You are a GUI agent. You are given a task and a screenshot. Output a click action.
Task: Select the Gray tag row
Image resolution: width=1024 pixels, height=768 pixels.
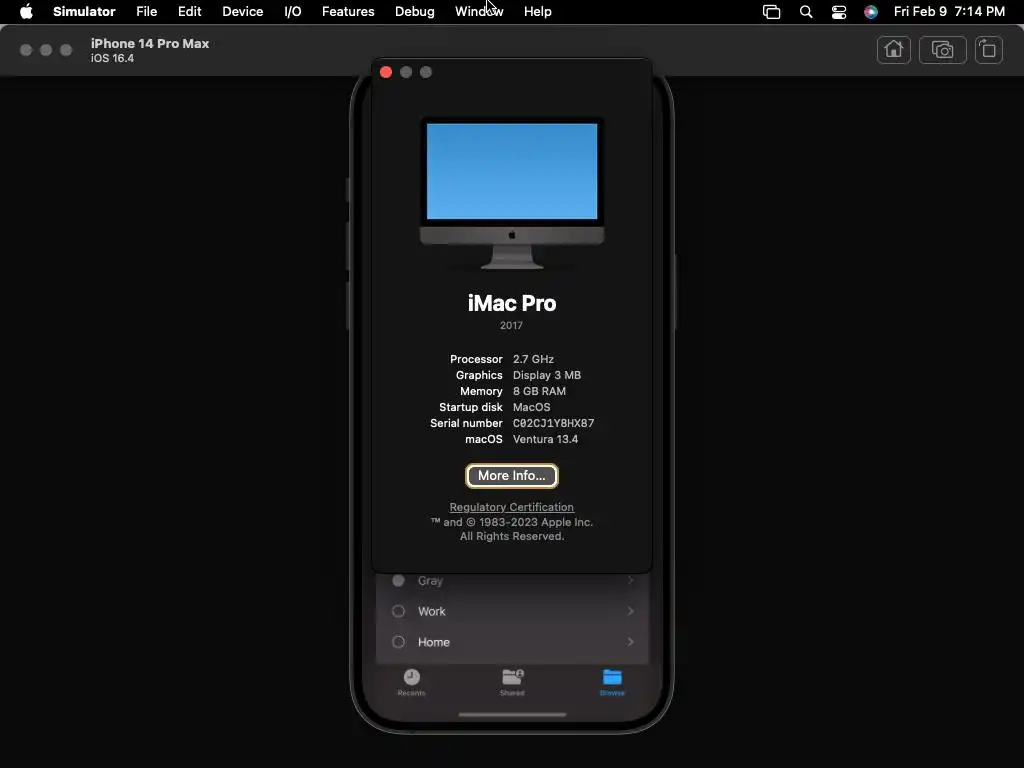pyautogui.click(x=512, y=581)
